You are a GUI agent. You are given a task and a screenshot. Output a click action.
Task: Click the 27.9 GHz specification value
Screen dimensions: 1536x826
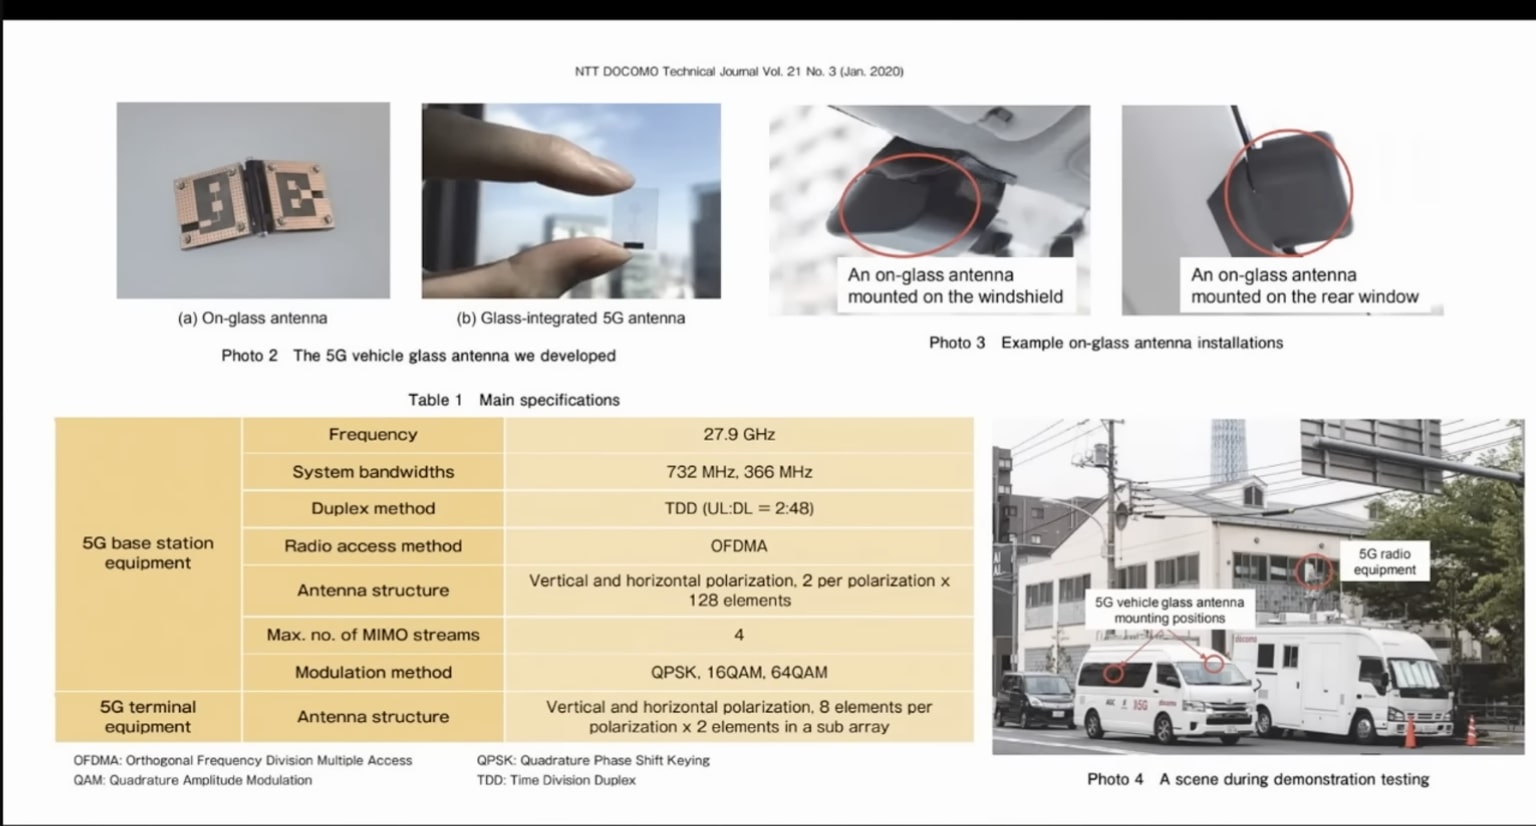pyautogui.click(x=739, y=434)
